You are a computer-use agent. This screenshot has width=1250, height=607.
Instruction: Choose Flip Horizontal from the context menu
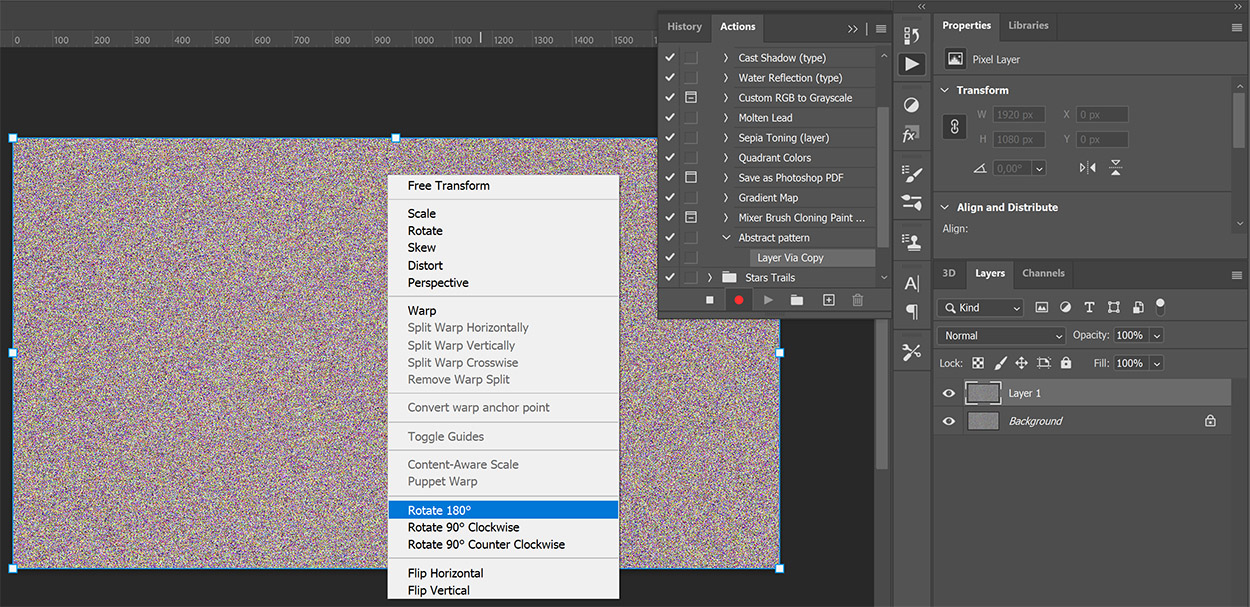tap(444, 572)
